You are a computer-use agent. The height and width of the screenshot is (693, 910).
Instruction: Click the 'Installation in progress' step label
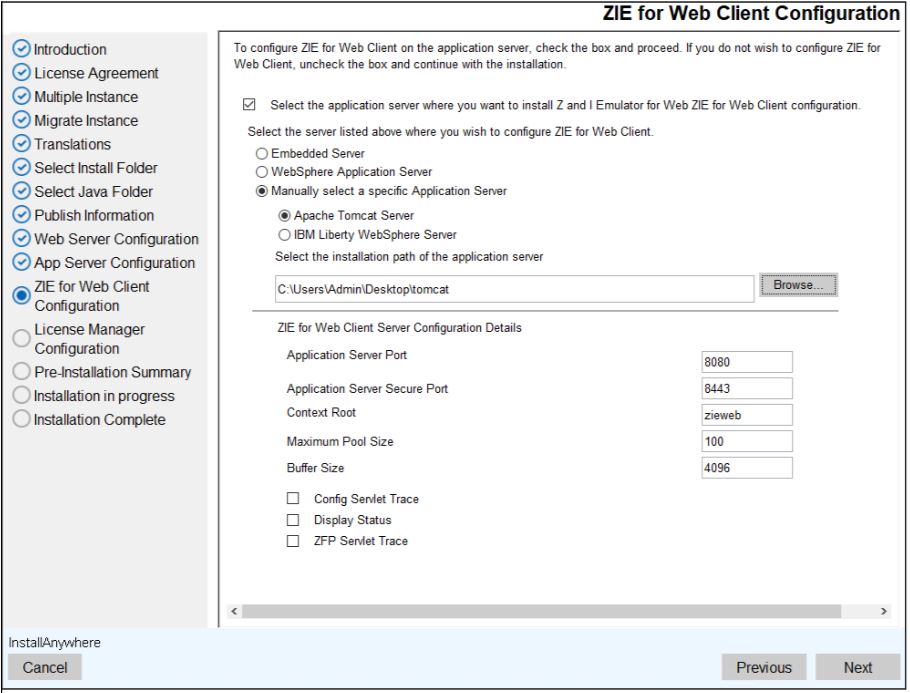(x=104, y=396)
